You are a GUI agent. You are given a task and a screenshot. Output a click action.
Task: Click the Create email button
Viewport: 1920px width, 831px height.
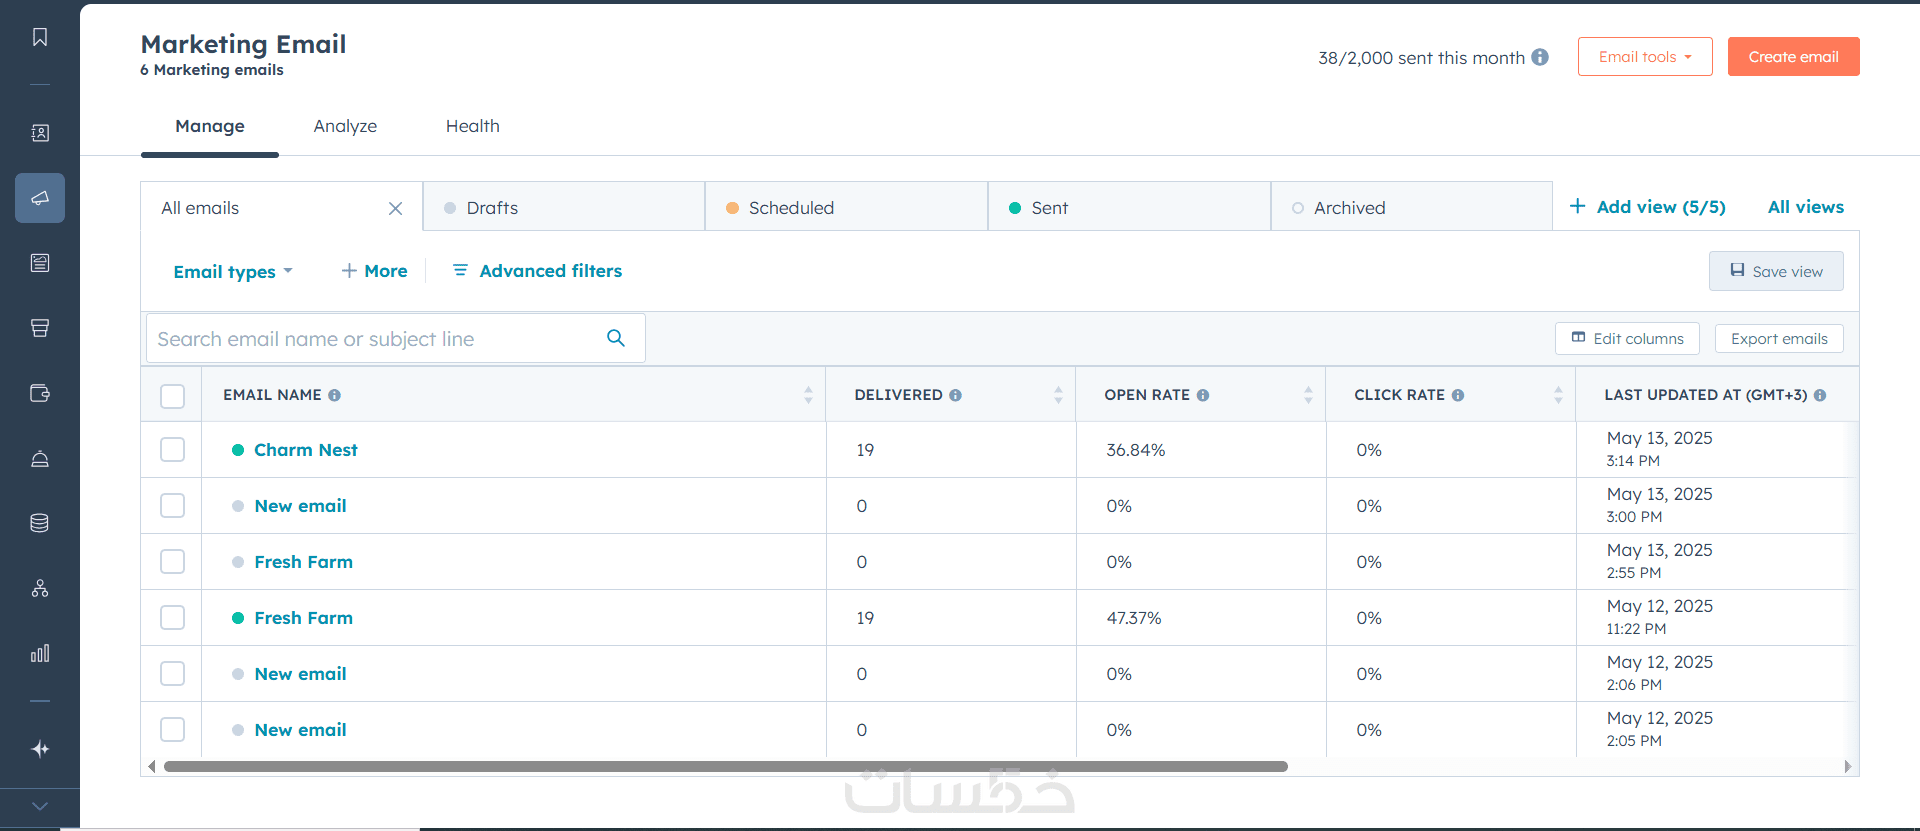click(x=1794, y=57)
